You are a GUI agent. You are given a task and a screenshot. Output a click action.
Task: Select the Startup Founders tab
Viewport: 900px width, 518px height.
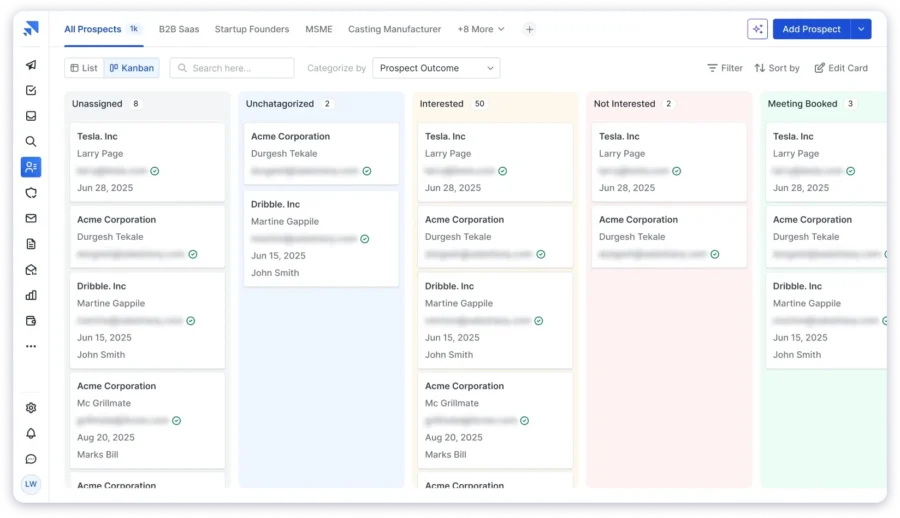click(252, 29)
